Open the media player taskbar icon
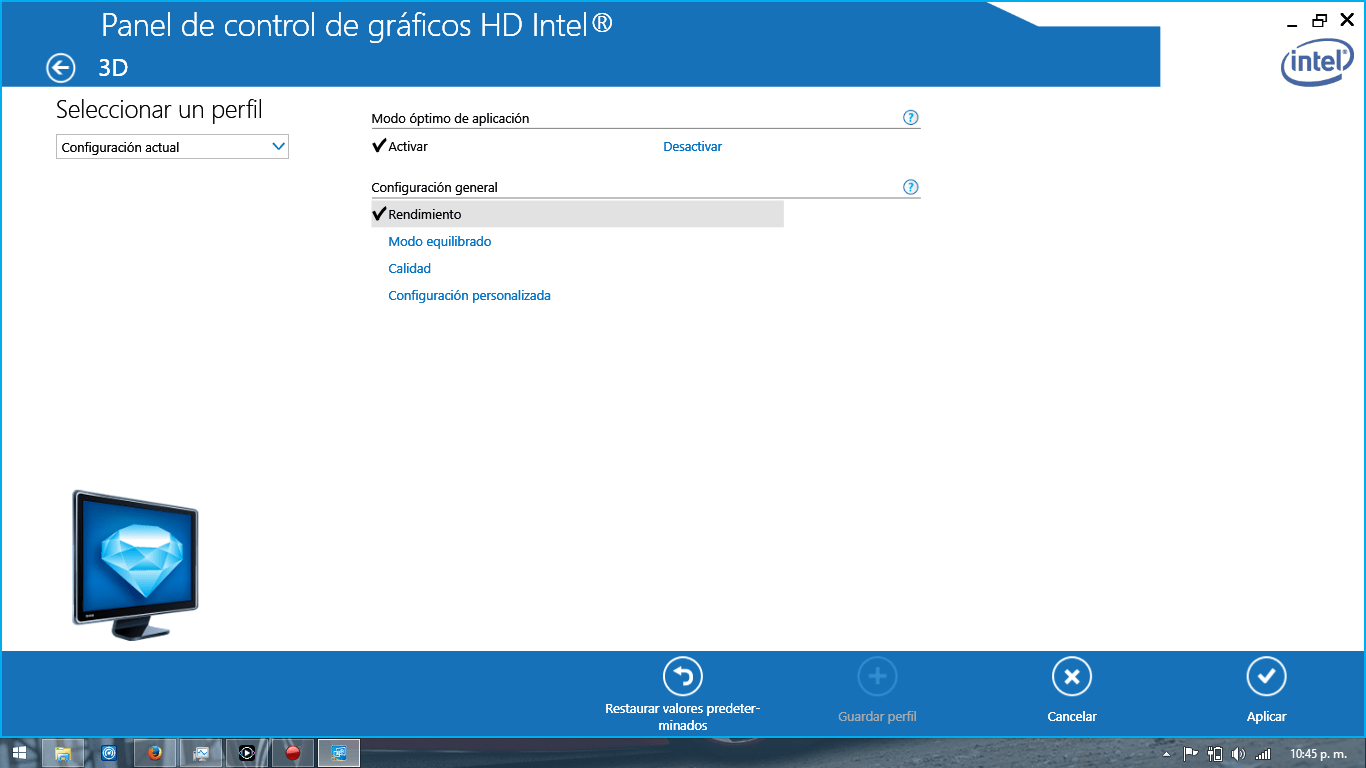Viewport: 1366px width, 768px height. [x=246, y=753]
